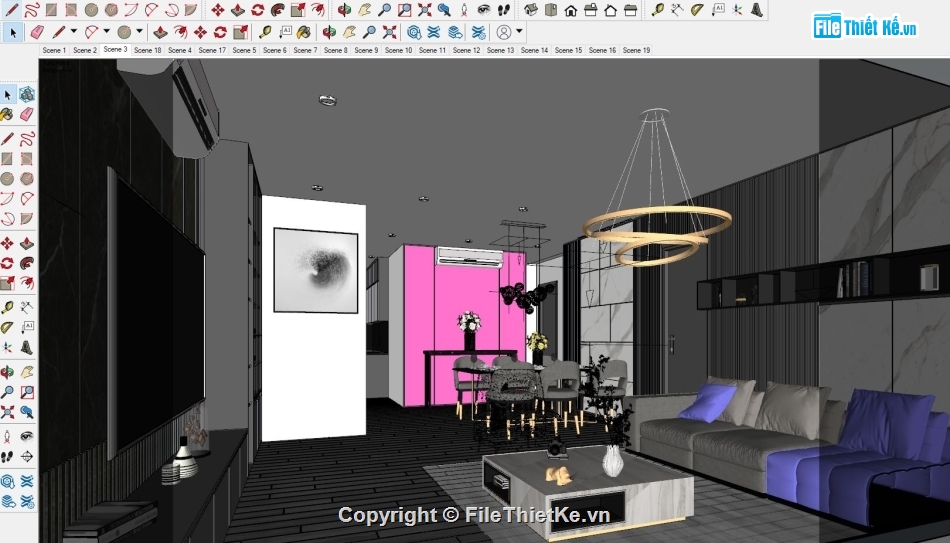Viewport: 950px width, 543px height.
Task: Expand the user account dropdown arrow
Action: pyautogui.click(x=519, y=31)
